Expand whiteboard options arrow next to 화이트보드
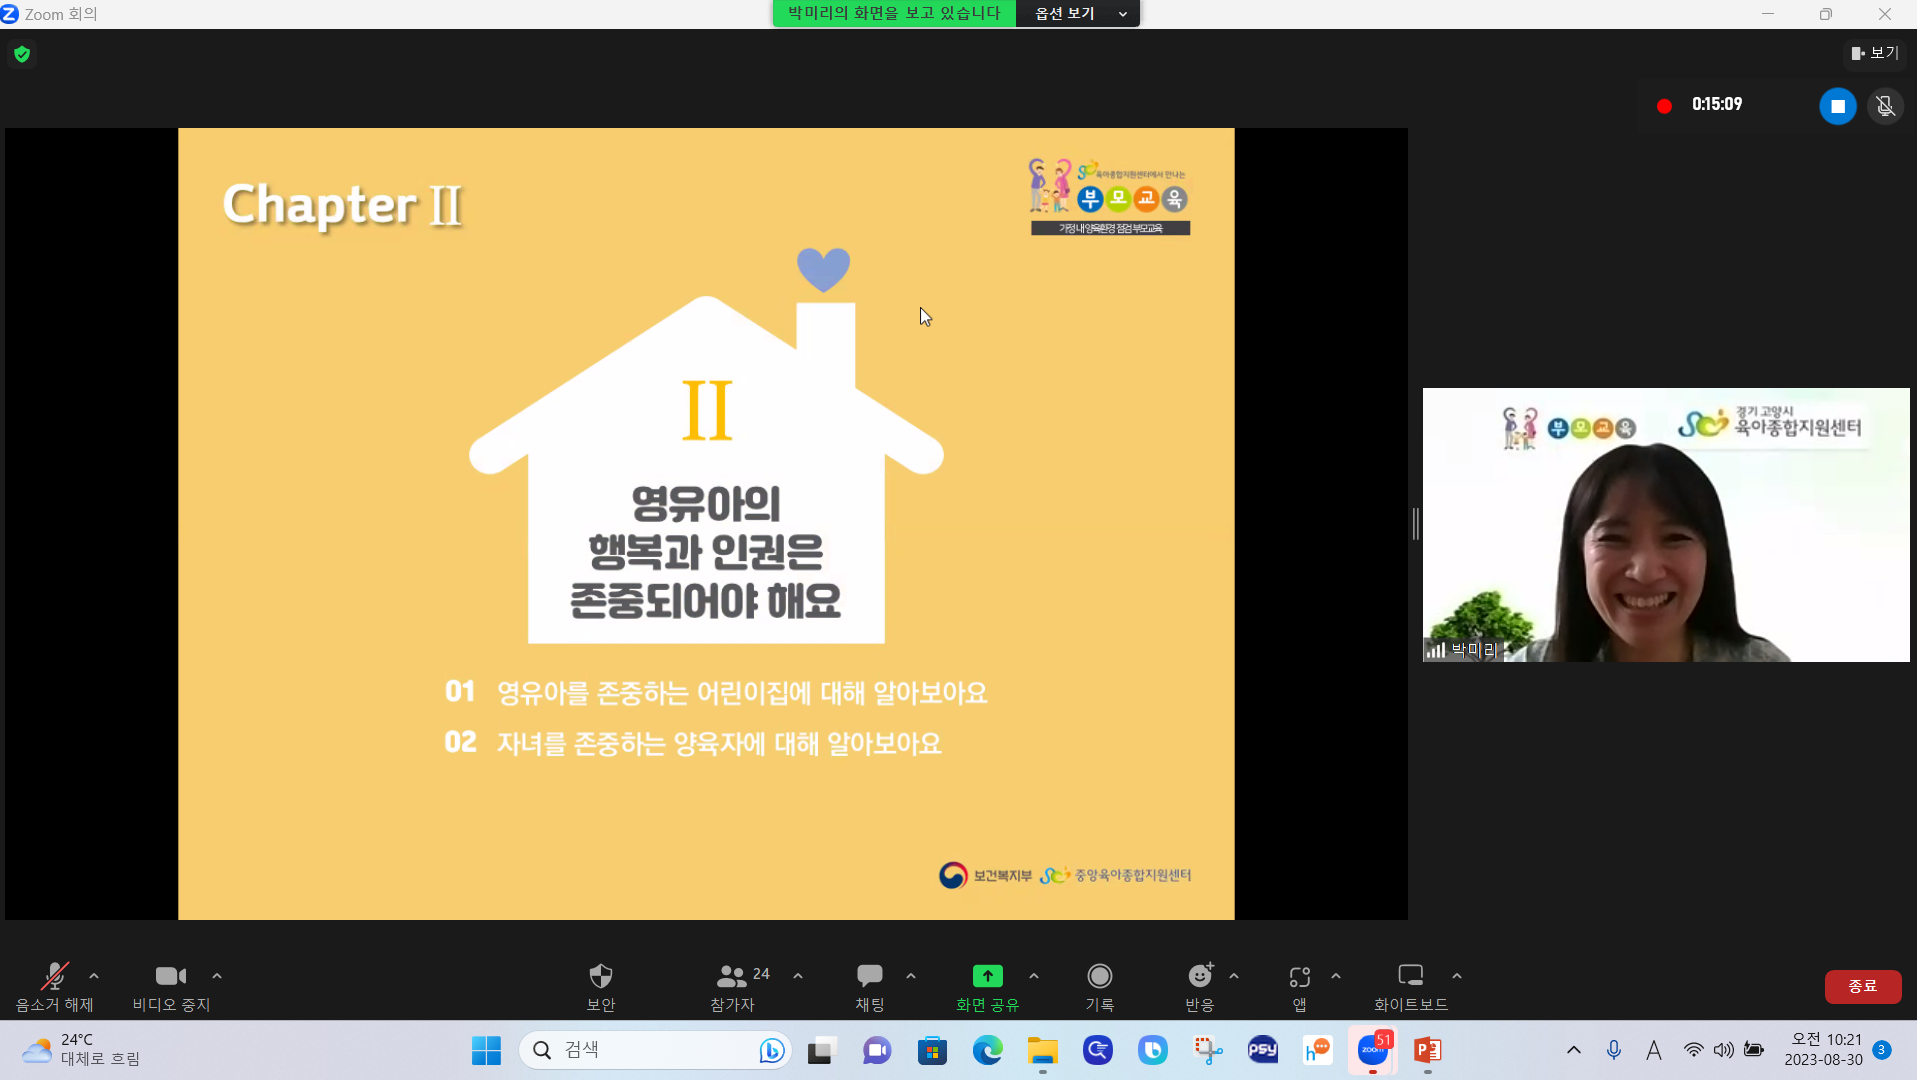The width and height of the screenshot is (1917, 1080). coord(1457,976)
